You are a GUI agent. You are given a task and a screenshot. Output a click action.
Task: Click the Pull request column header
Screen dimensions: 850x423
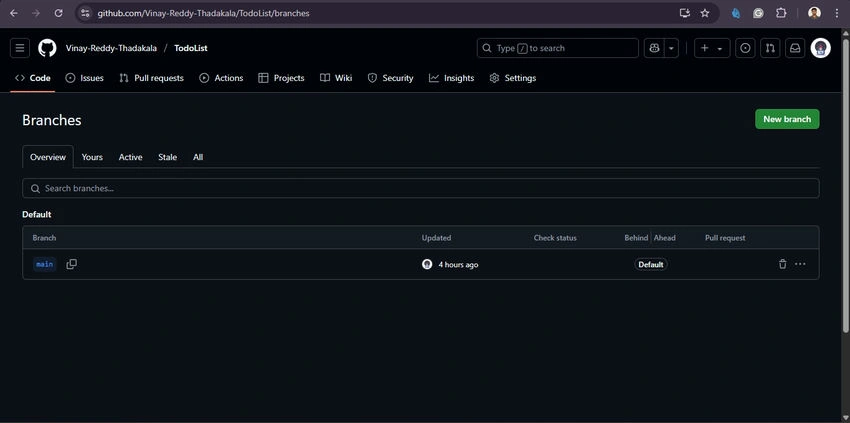[x=725, y=238]
